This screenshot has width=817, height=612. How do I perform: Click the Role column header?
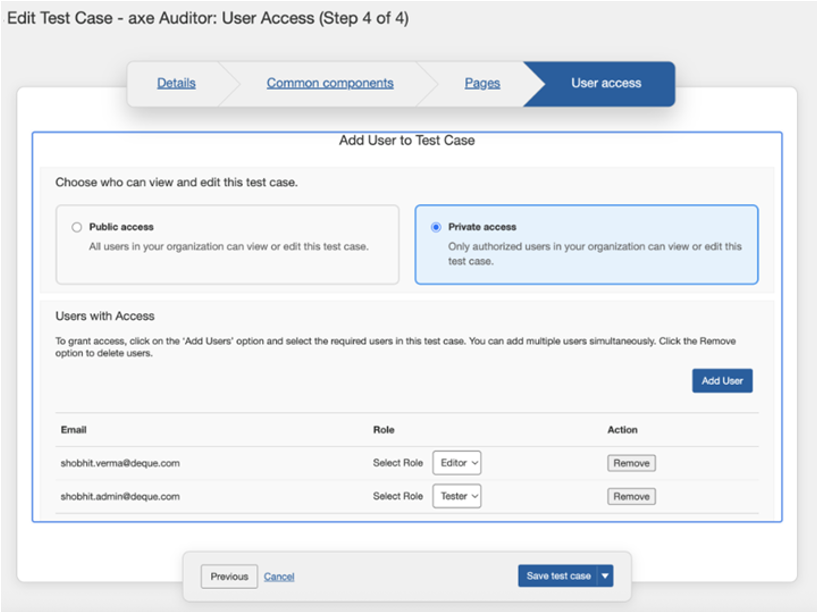(x=384, y=430)
